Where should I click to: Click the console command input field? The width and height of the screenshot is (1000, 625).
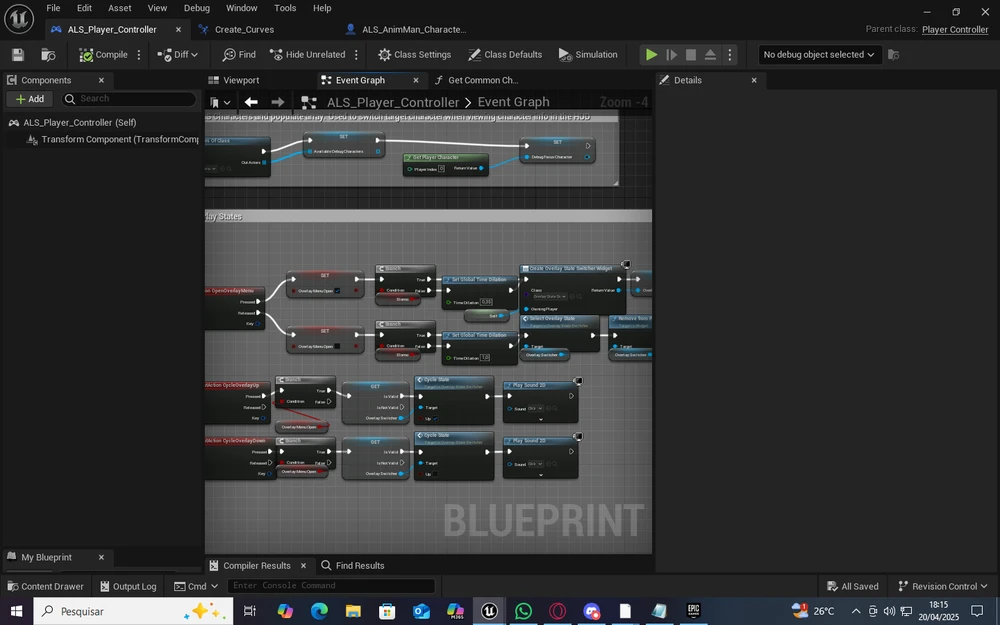pos(331,586)
